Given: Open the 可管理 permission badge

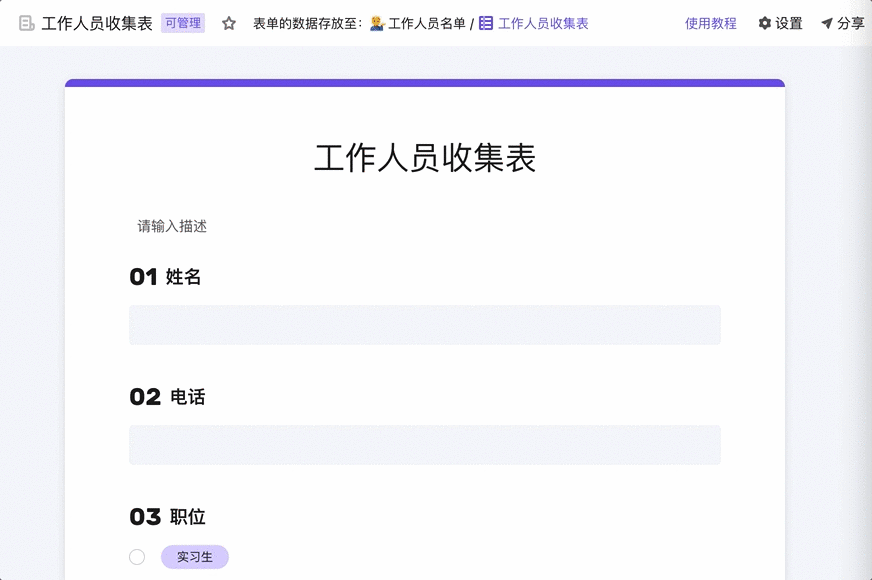Looking at the screenshot, I should click(183, 23).
